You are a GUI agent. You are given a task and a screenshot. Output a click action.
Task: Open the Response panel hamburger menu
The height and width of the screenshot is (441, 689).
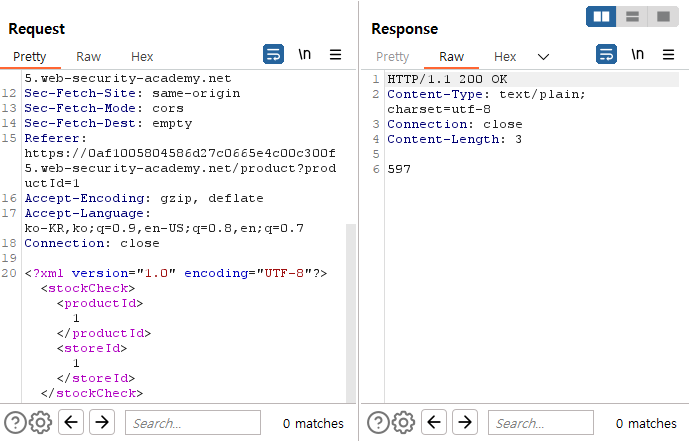668,54
